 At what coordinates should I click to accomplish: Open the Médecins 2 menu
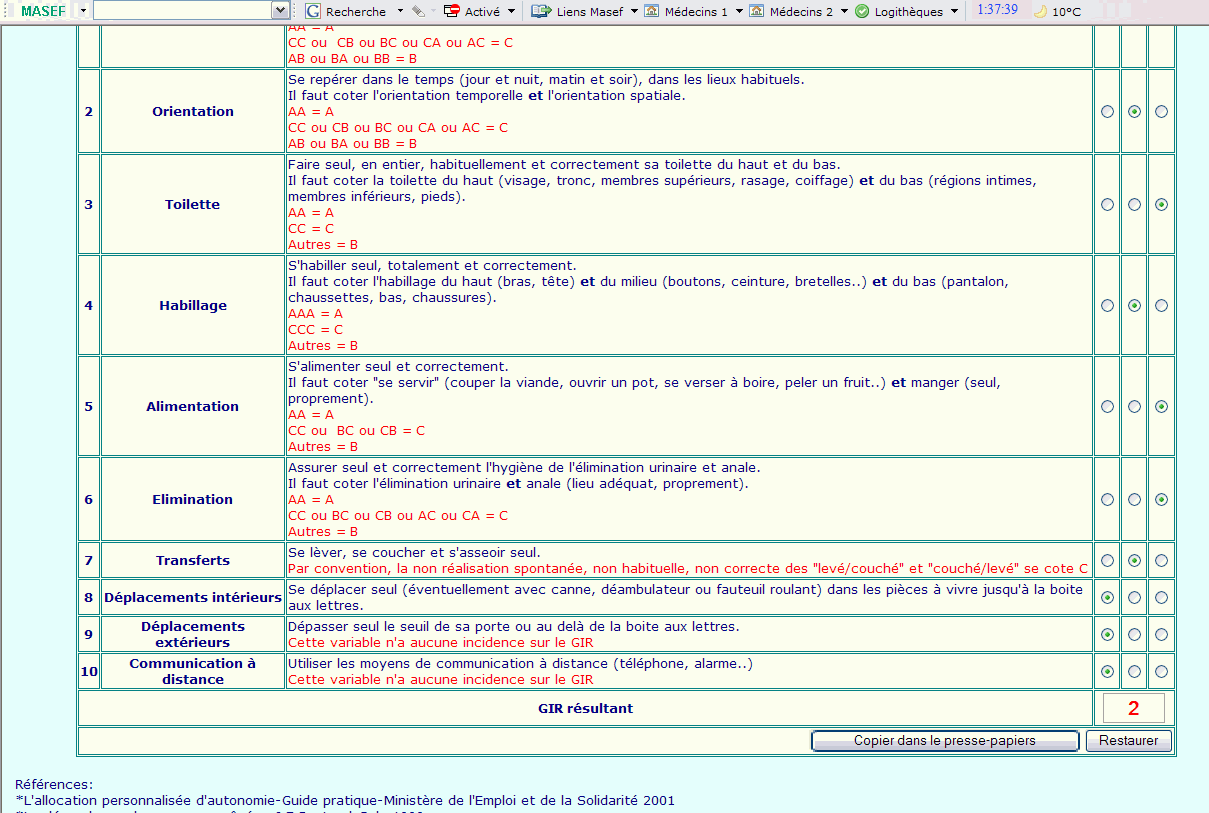pyautogui.click(x=798, y=11)
